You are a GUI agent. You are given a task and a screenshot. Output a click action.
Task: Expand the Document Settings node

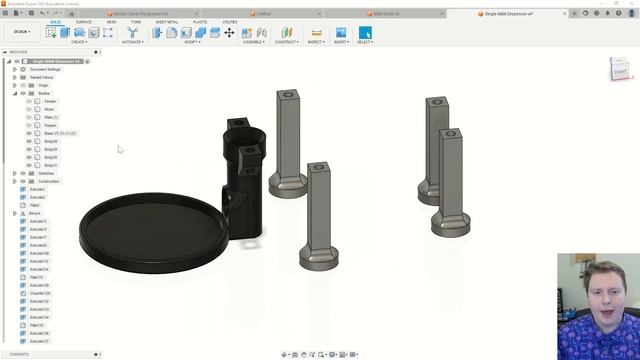click(x=15, y=69)
